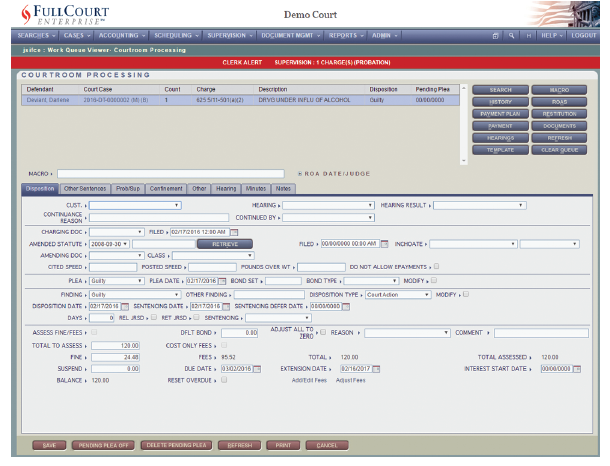The image size is (610, 466).
Task: Open the Plea dropdown showing Guilty
Action: coord(117,281)
